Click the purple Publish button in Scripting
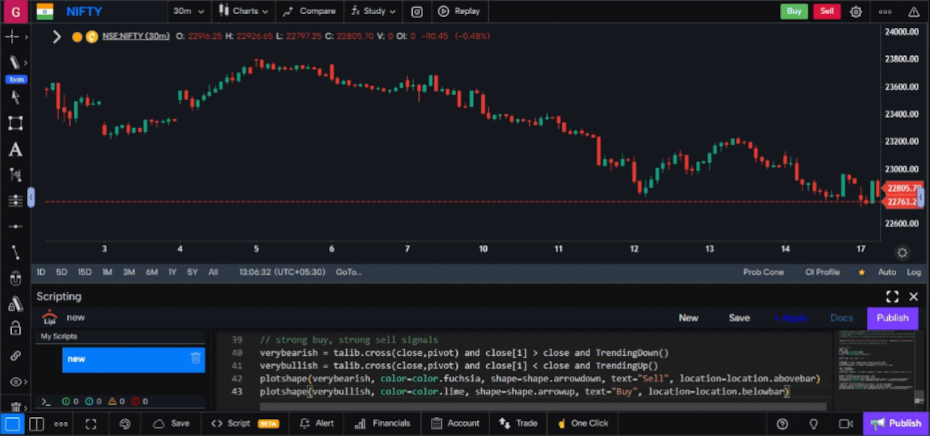Viewport: 930px width, 436px height. click(x=892, y=318)
